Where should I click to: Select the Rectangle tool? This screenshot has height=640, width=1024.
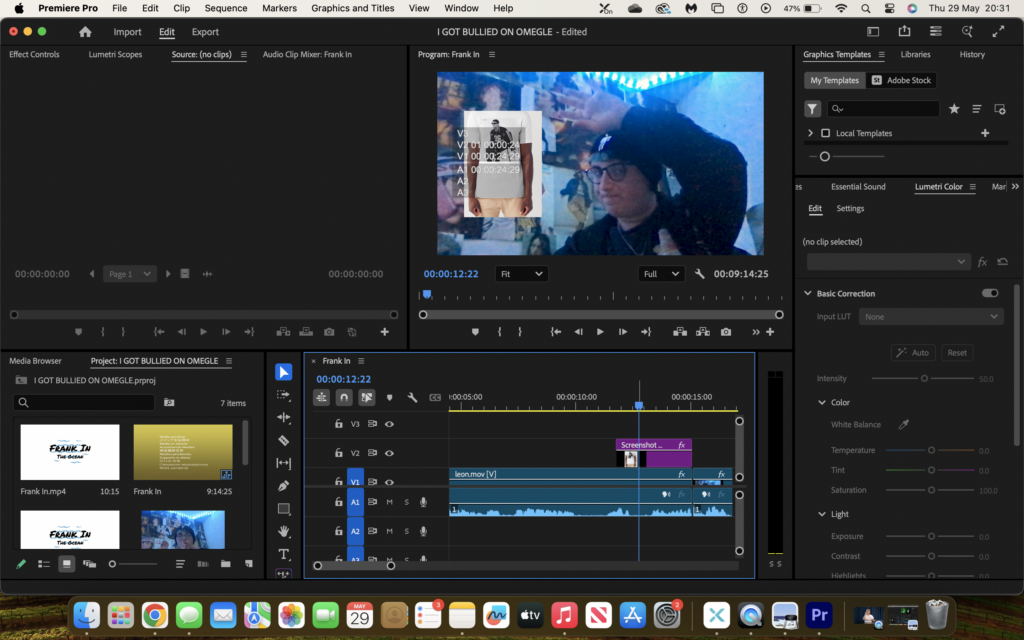click(283, 509)
